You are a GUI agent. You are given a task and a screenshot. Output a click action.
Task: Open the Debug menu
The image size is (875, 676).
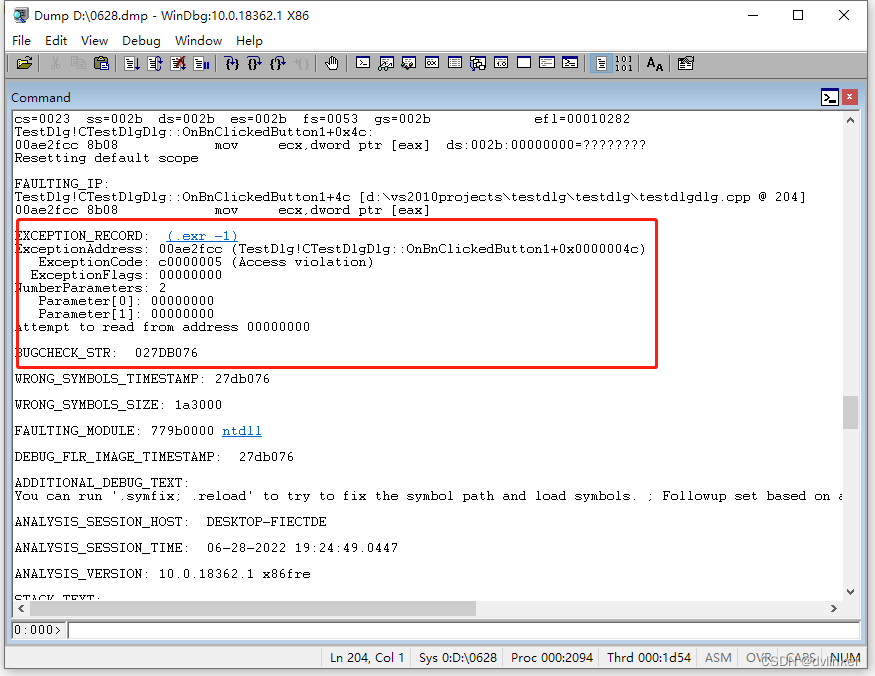tap(141, 41)
